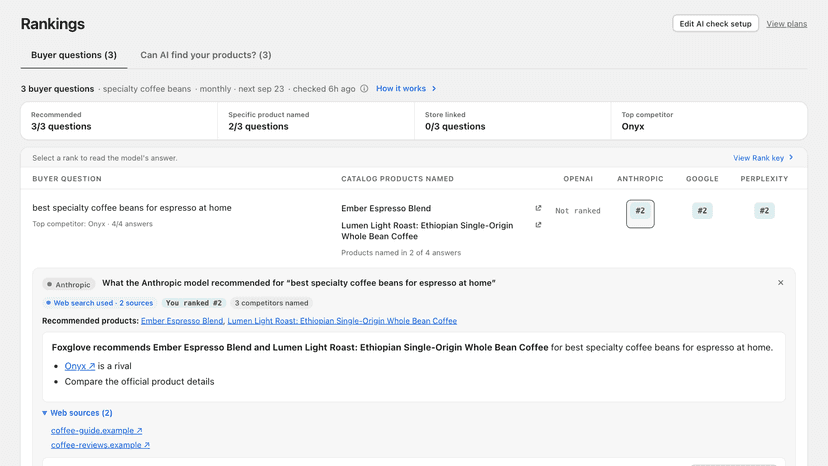Switch to Buyer questions (3) tab
The height and width of the screenshot is (466, 828).
[x=74, y=55]
